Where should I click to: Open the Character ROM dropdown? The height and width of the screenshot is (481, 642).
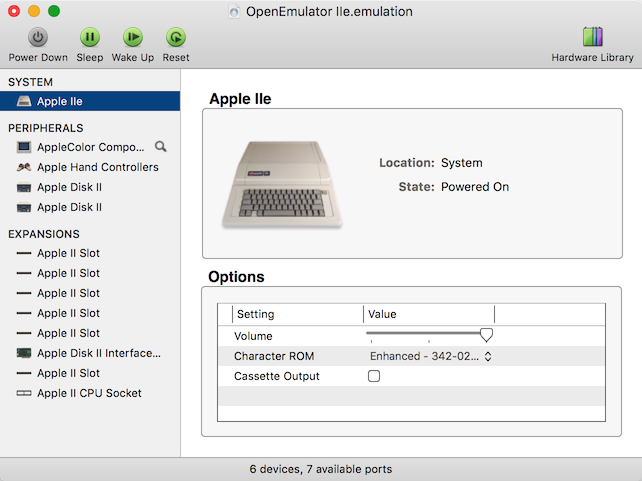coord(430,356)
